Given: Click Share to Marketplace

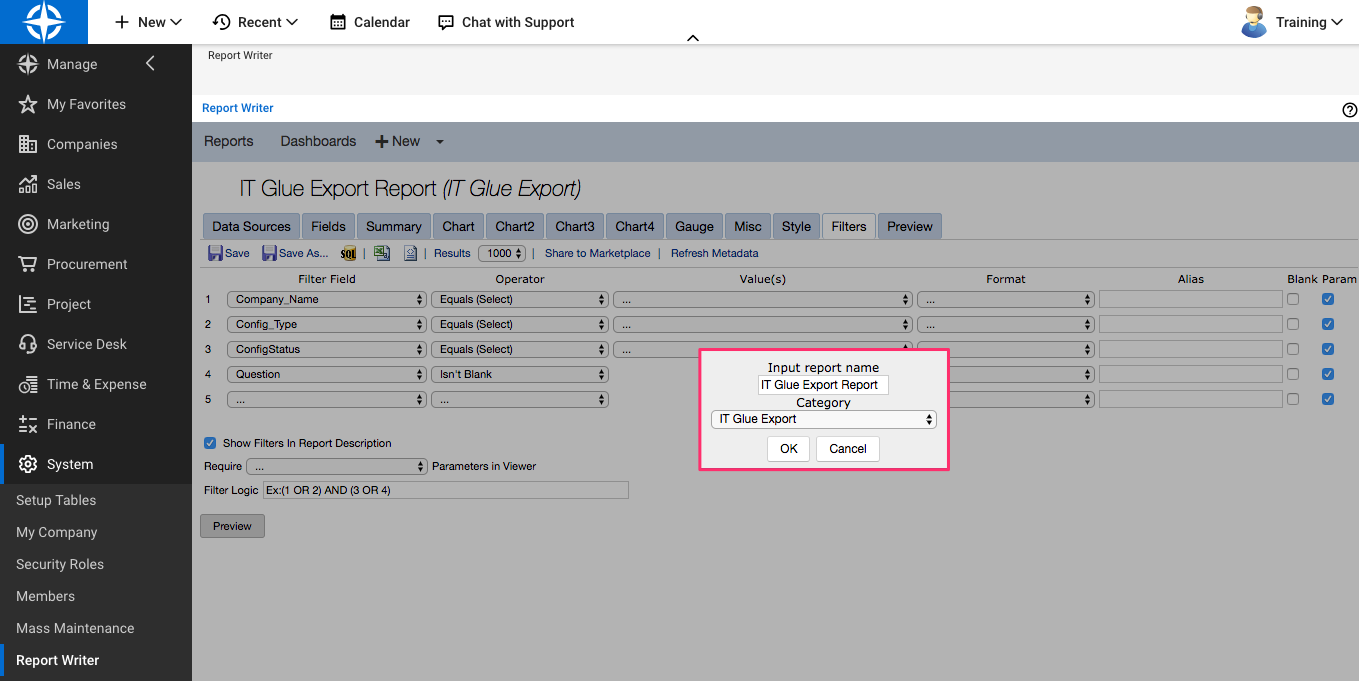Looking at the screenshot, I should coord(597,253).
